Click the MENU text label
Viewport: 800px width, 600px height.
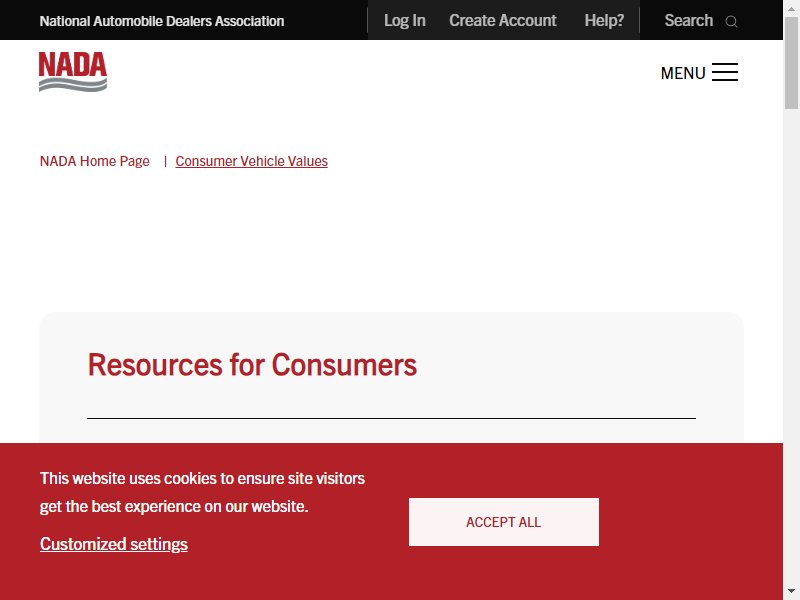click(683, 73)
